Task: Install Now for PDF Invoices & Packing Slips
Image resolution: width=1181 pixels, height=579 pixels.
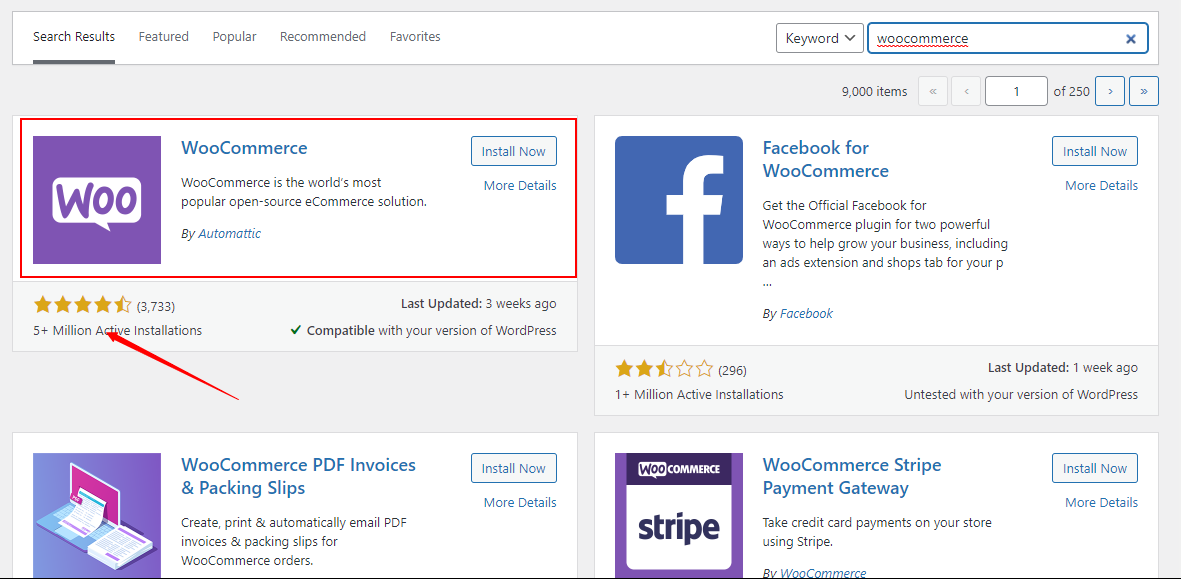Action: coord(514,468)
